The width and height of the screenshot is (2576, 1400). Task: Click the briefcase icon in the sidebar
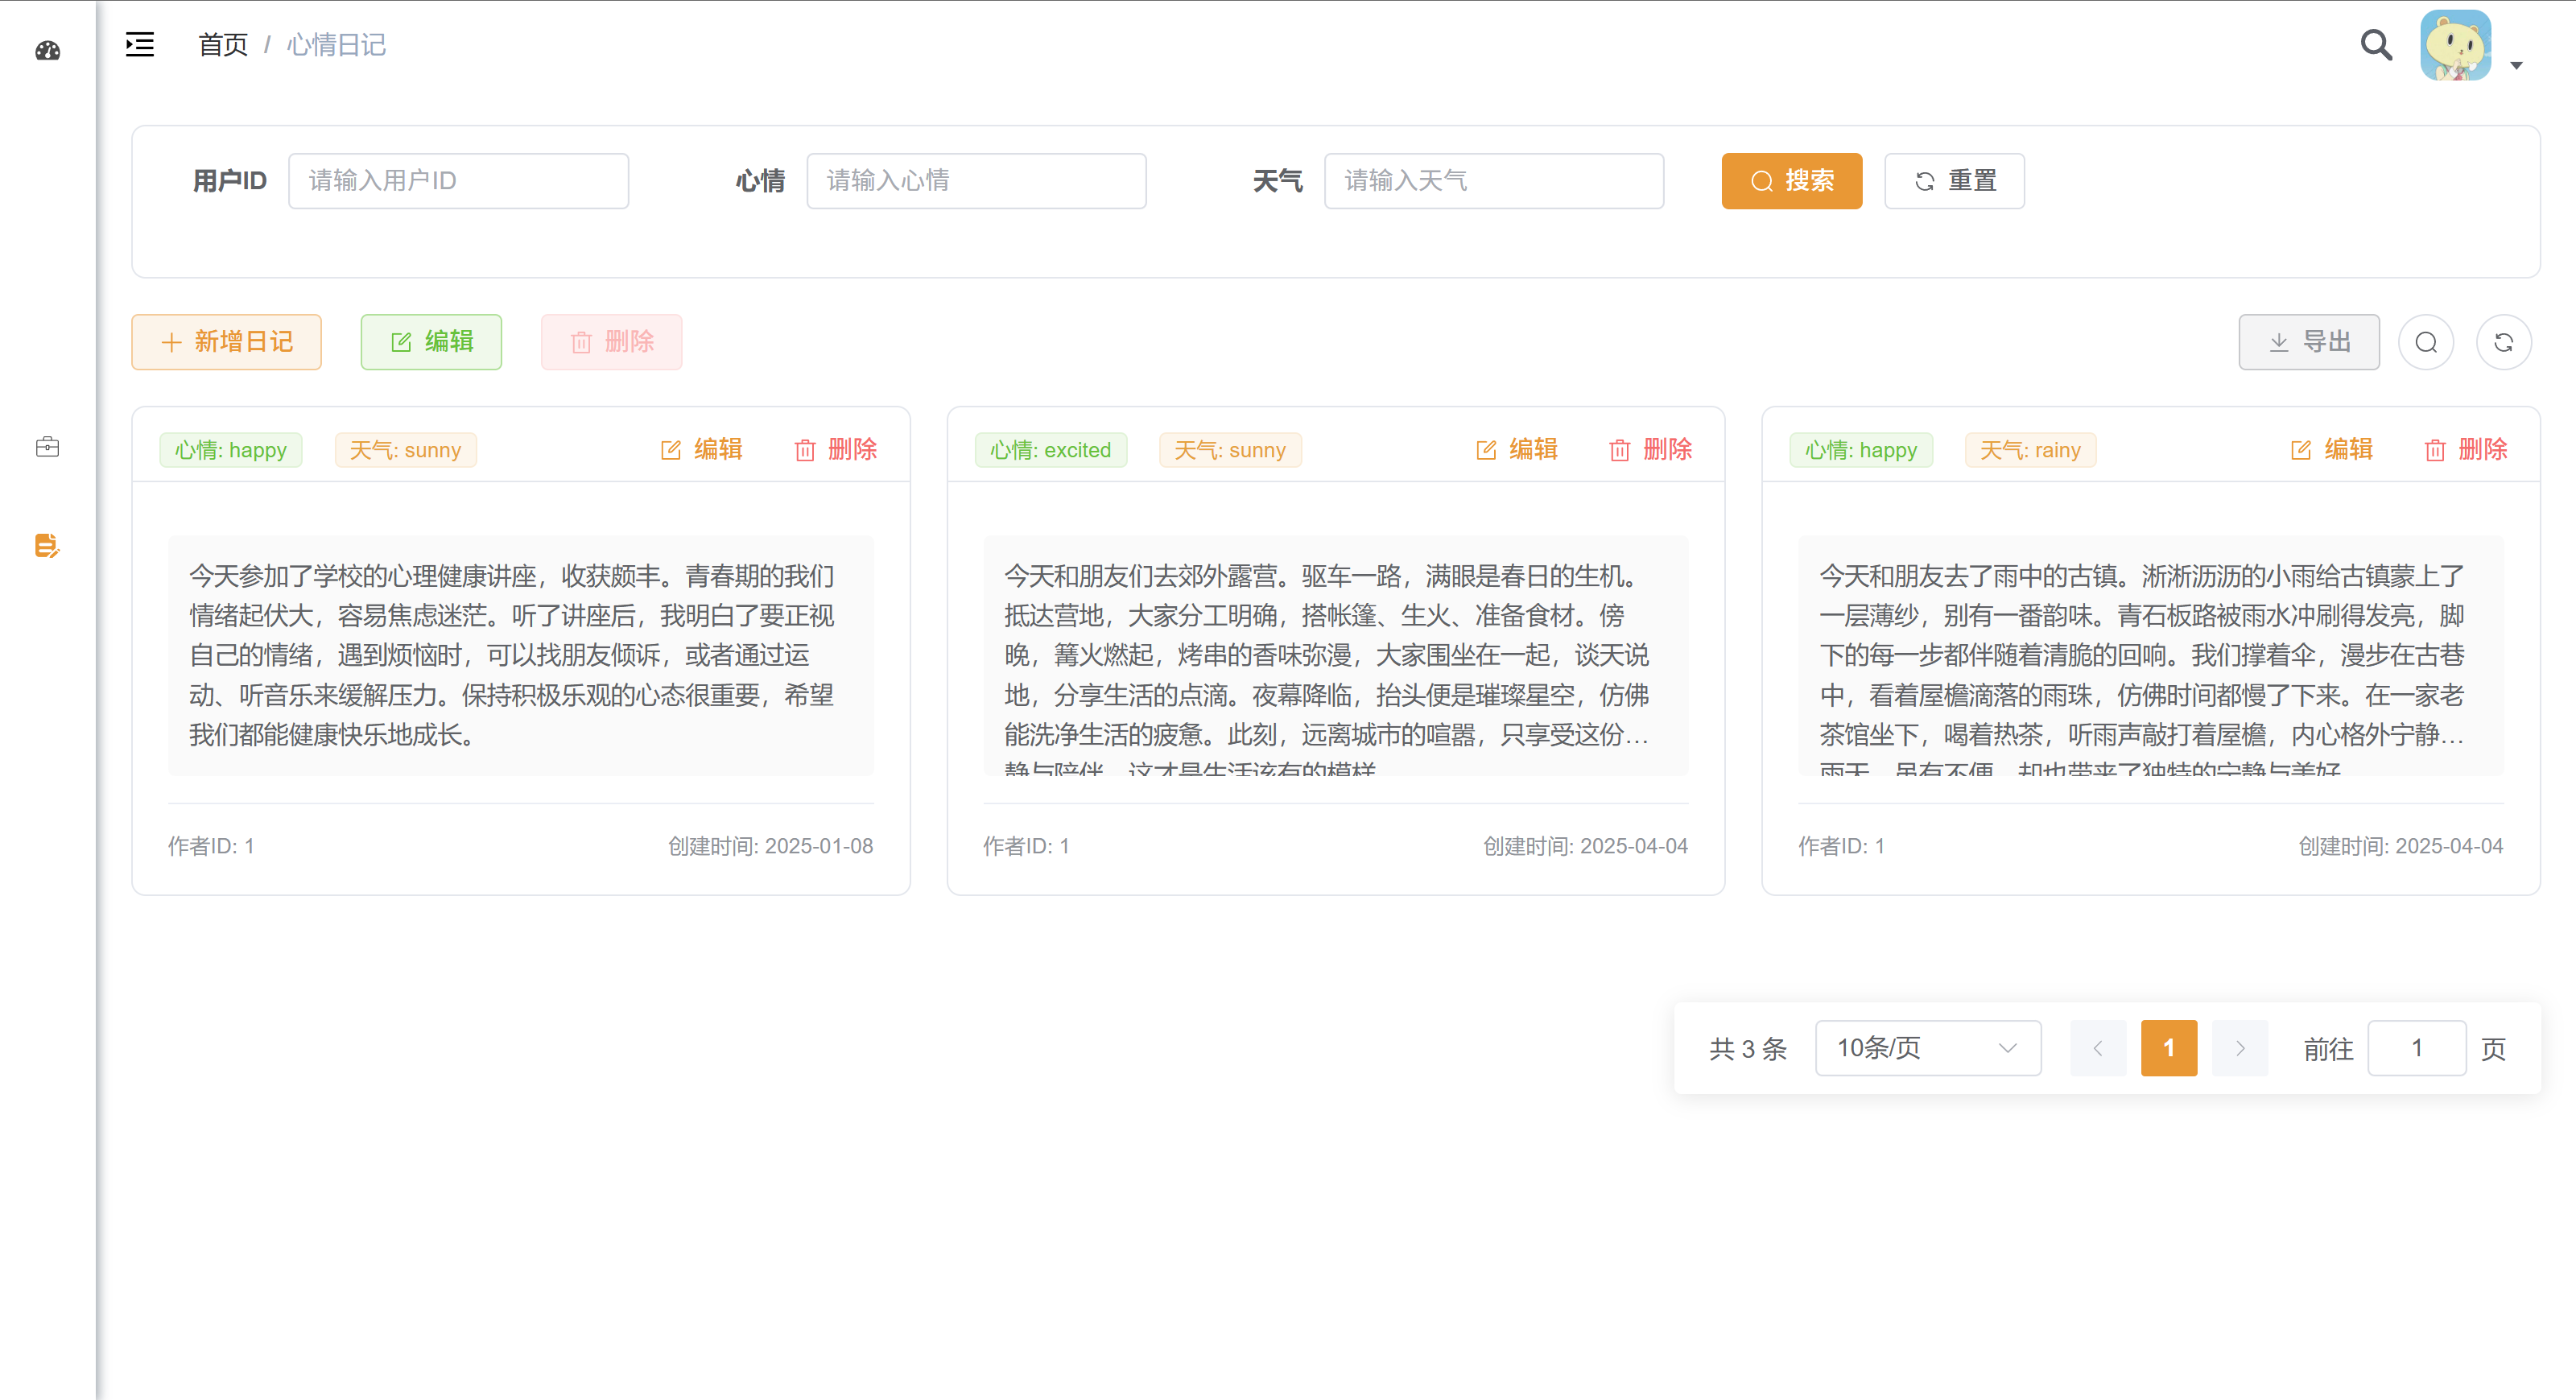(47, 447)
